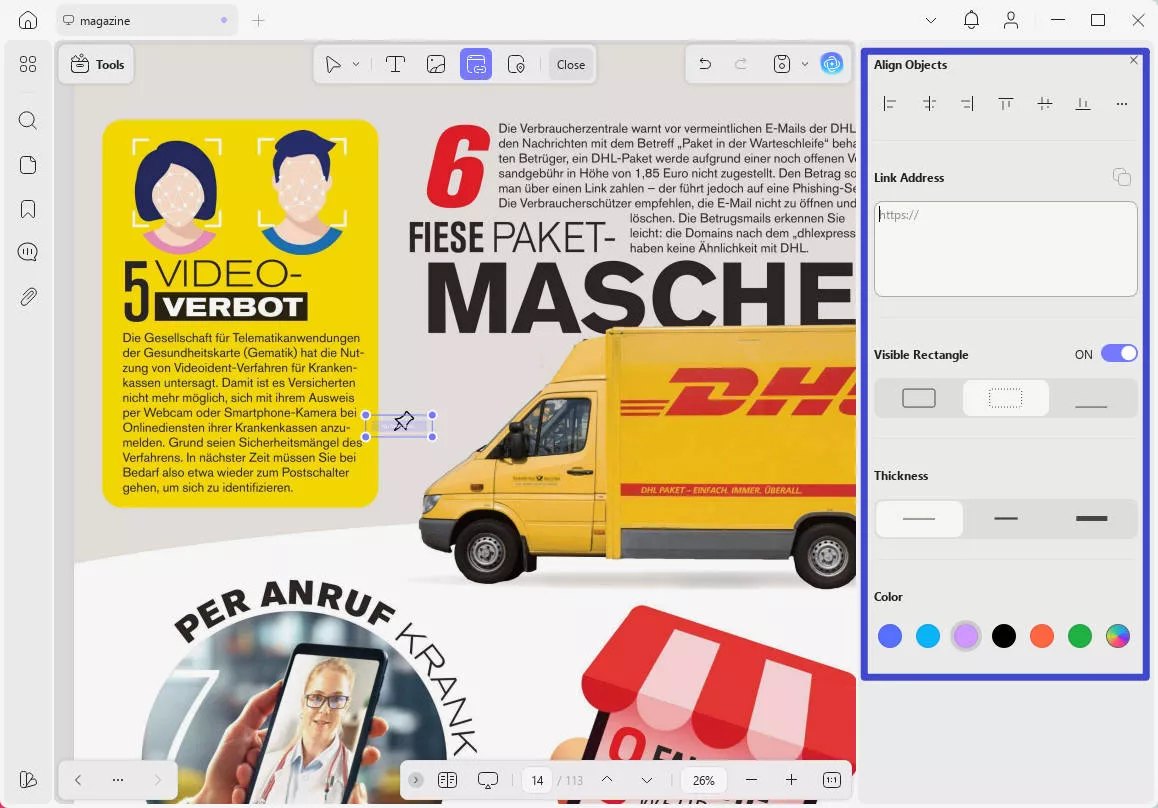Open the save options dropdown arrow
Image resolution: width=1158 pixels, height=808 pixels.
point(805,64)
